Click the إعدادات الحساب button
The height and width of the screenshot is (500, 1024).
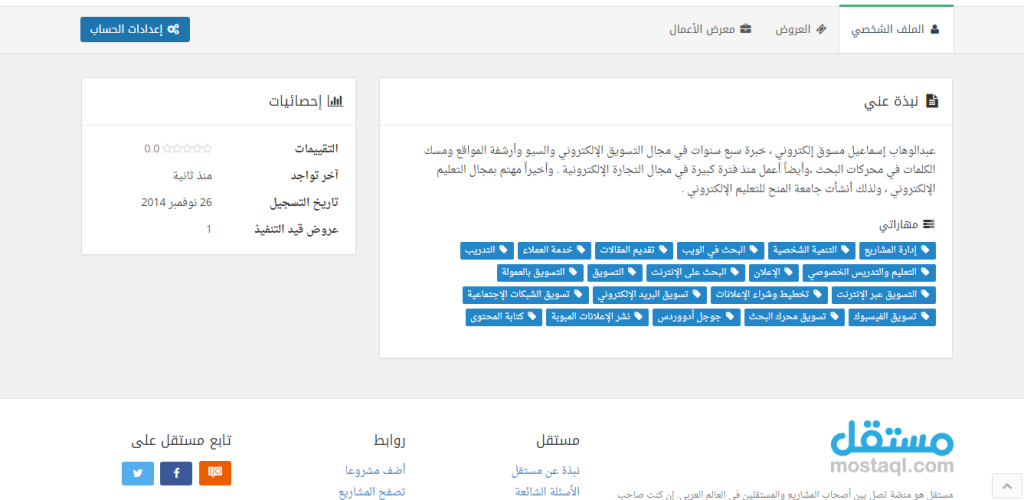[x=135, y=29]
